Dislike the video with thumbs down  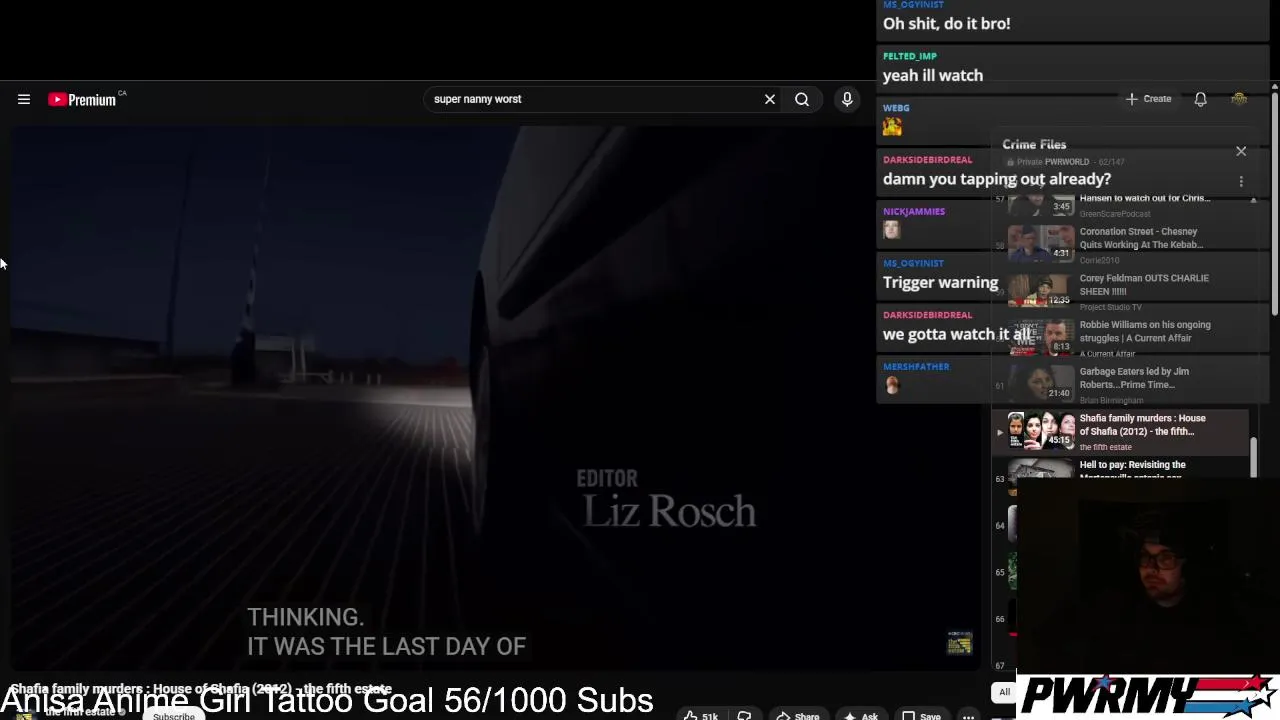(744, 715)
